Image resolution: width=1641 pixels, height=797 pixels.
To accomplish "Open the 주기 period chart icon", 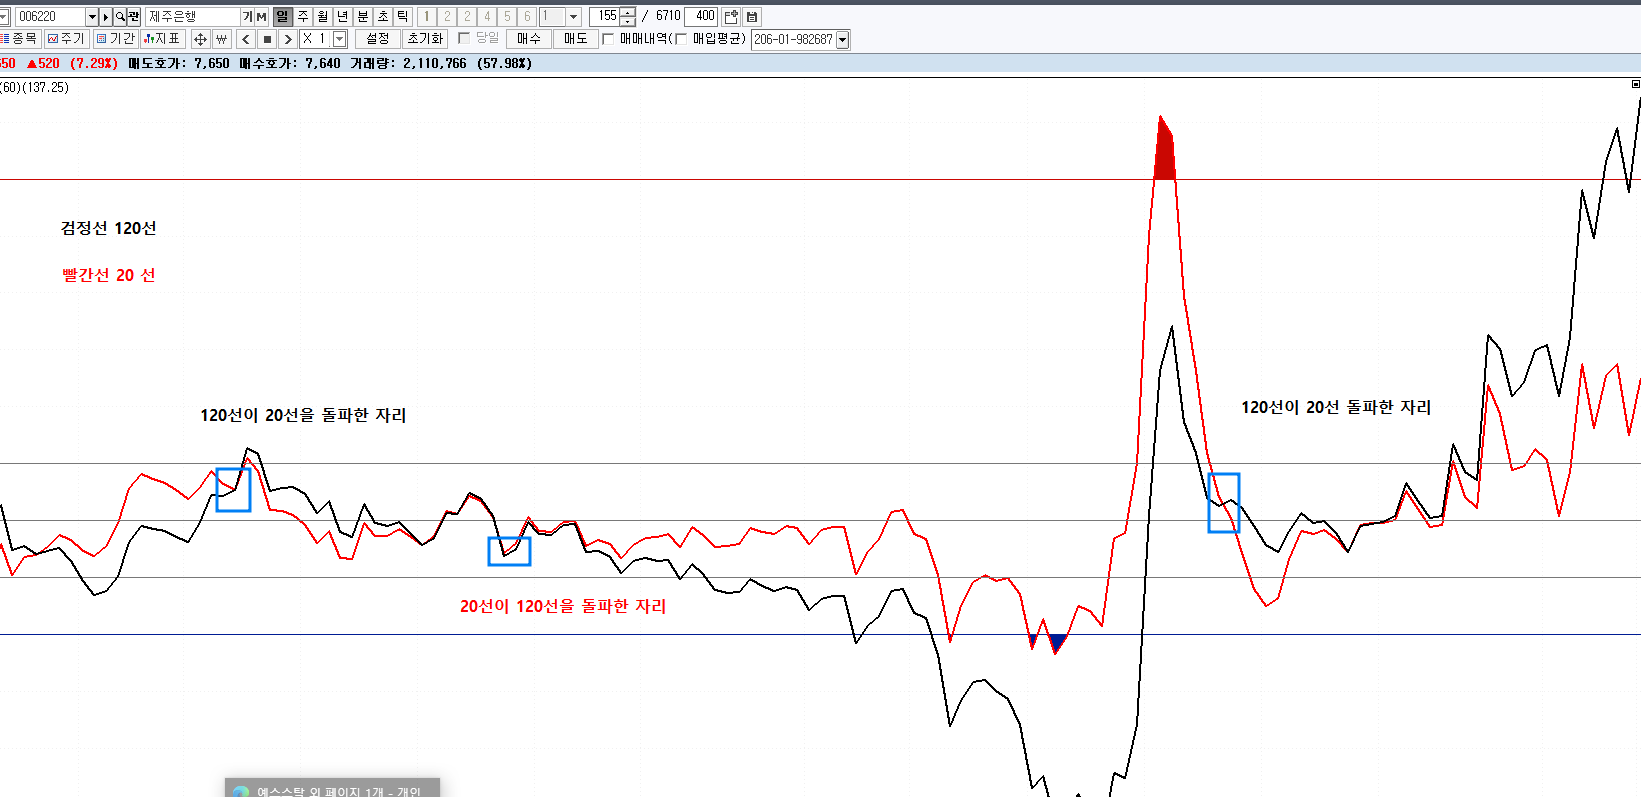I will pyautogui.click(x=66, y=39).
